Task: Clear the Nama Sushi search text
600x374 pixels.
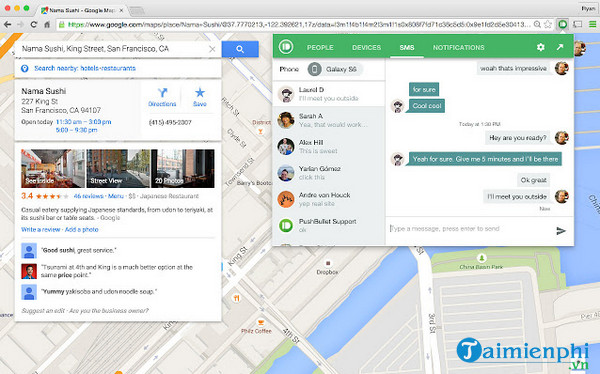Action: point(212,49)
